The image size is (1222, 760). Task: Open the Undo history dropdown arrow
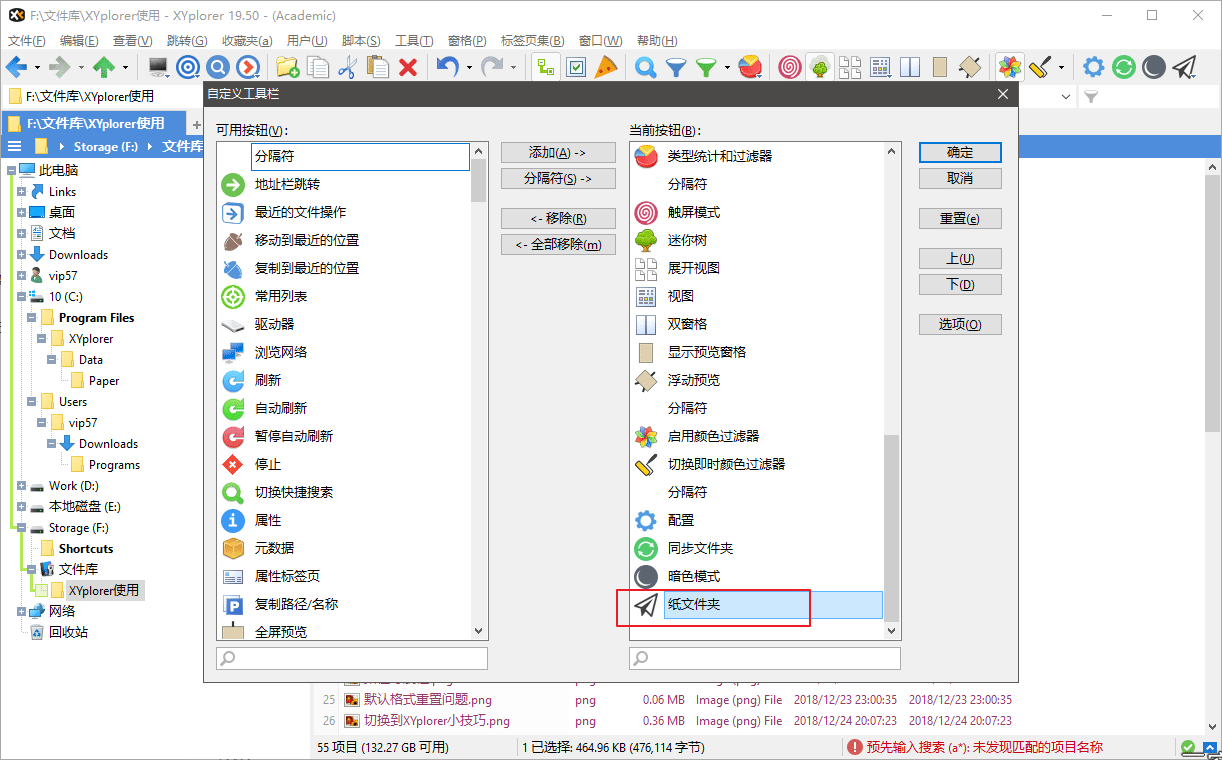[468, 68]
